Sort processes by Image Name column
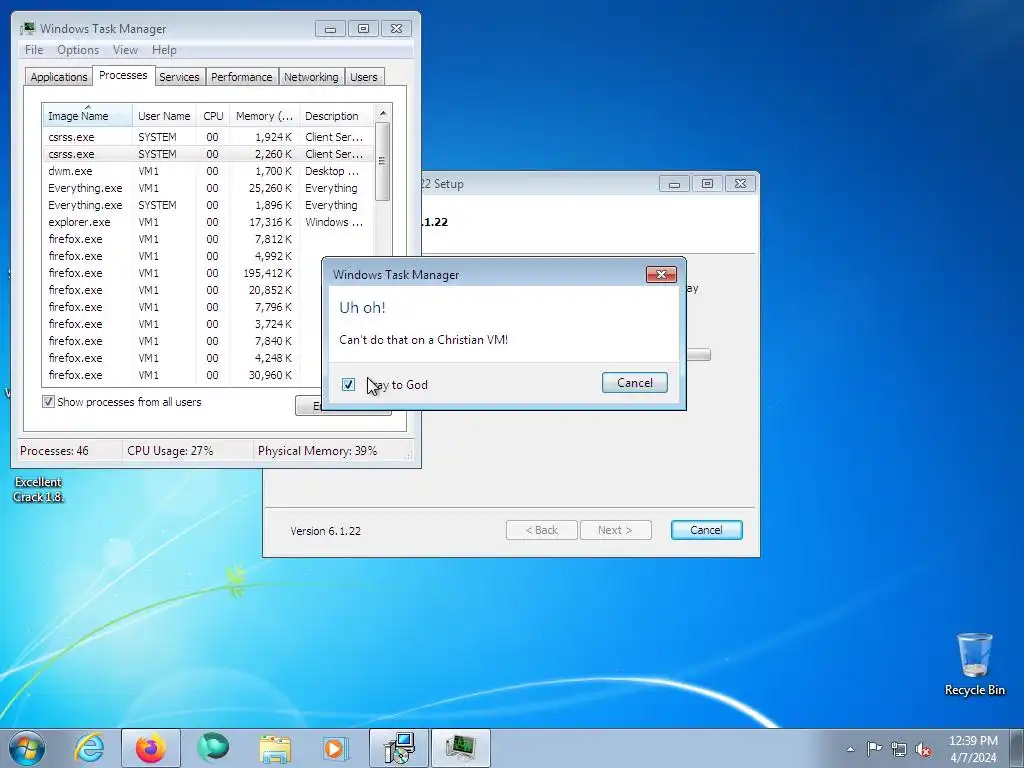Viewport: 1024px width, 768px height. coord(88,116)
